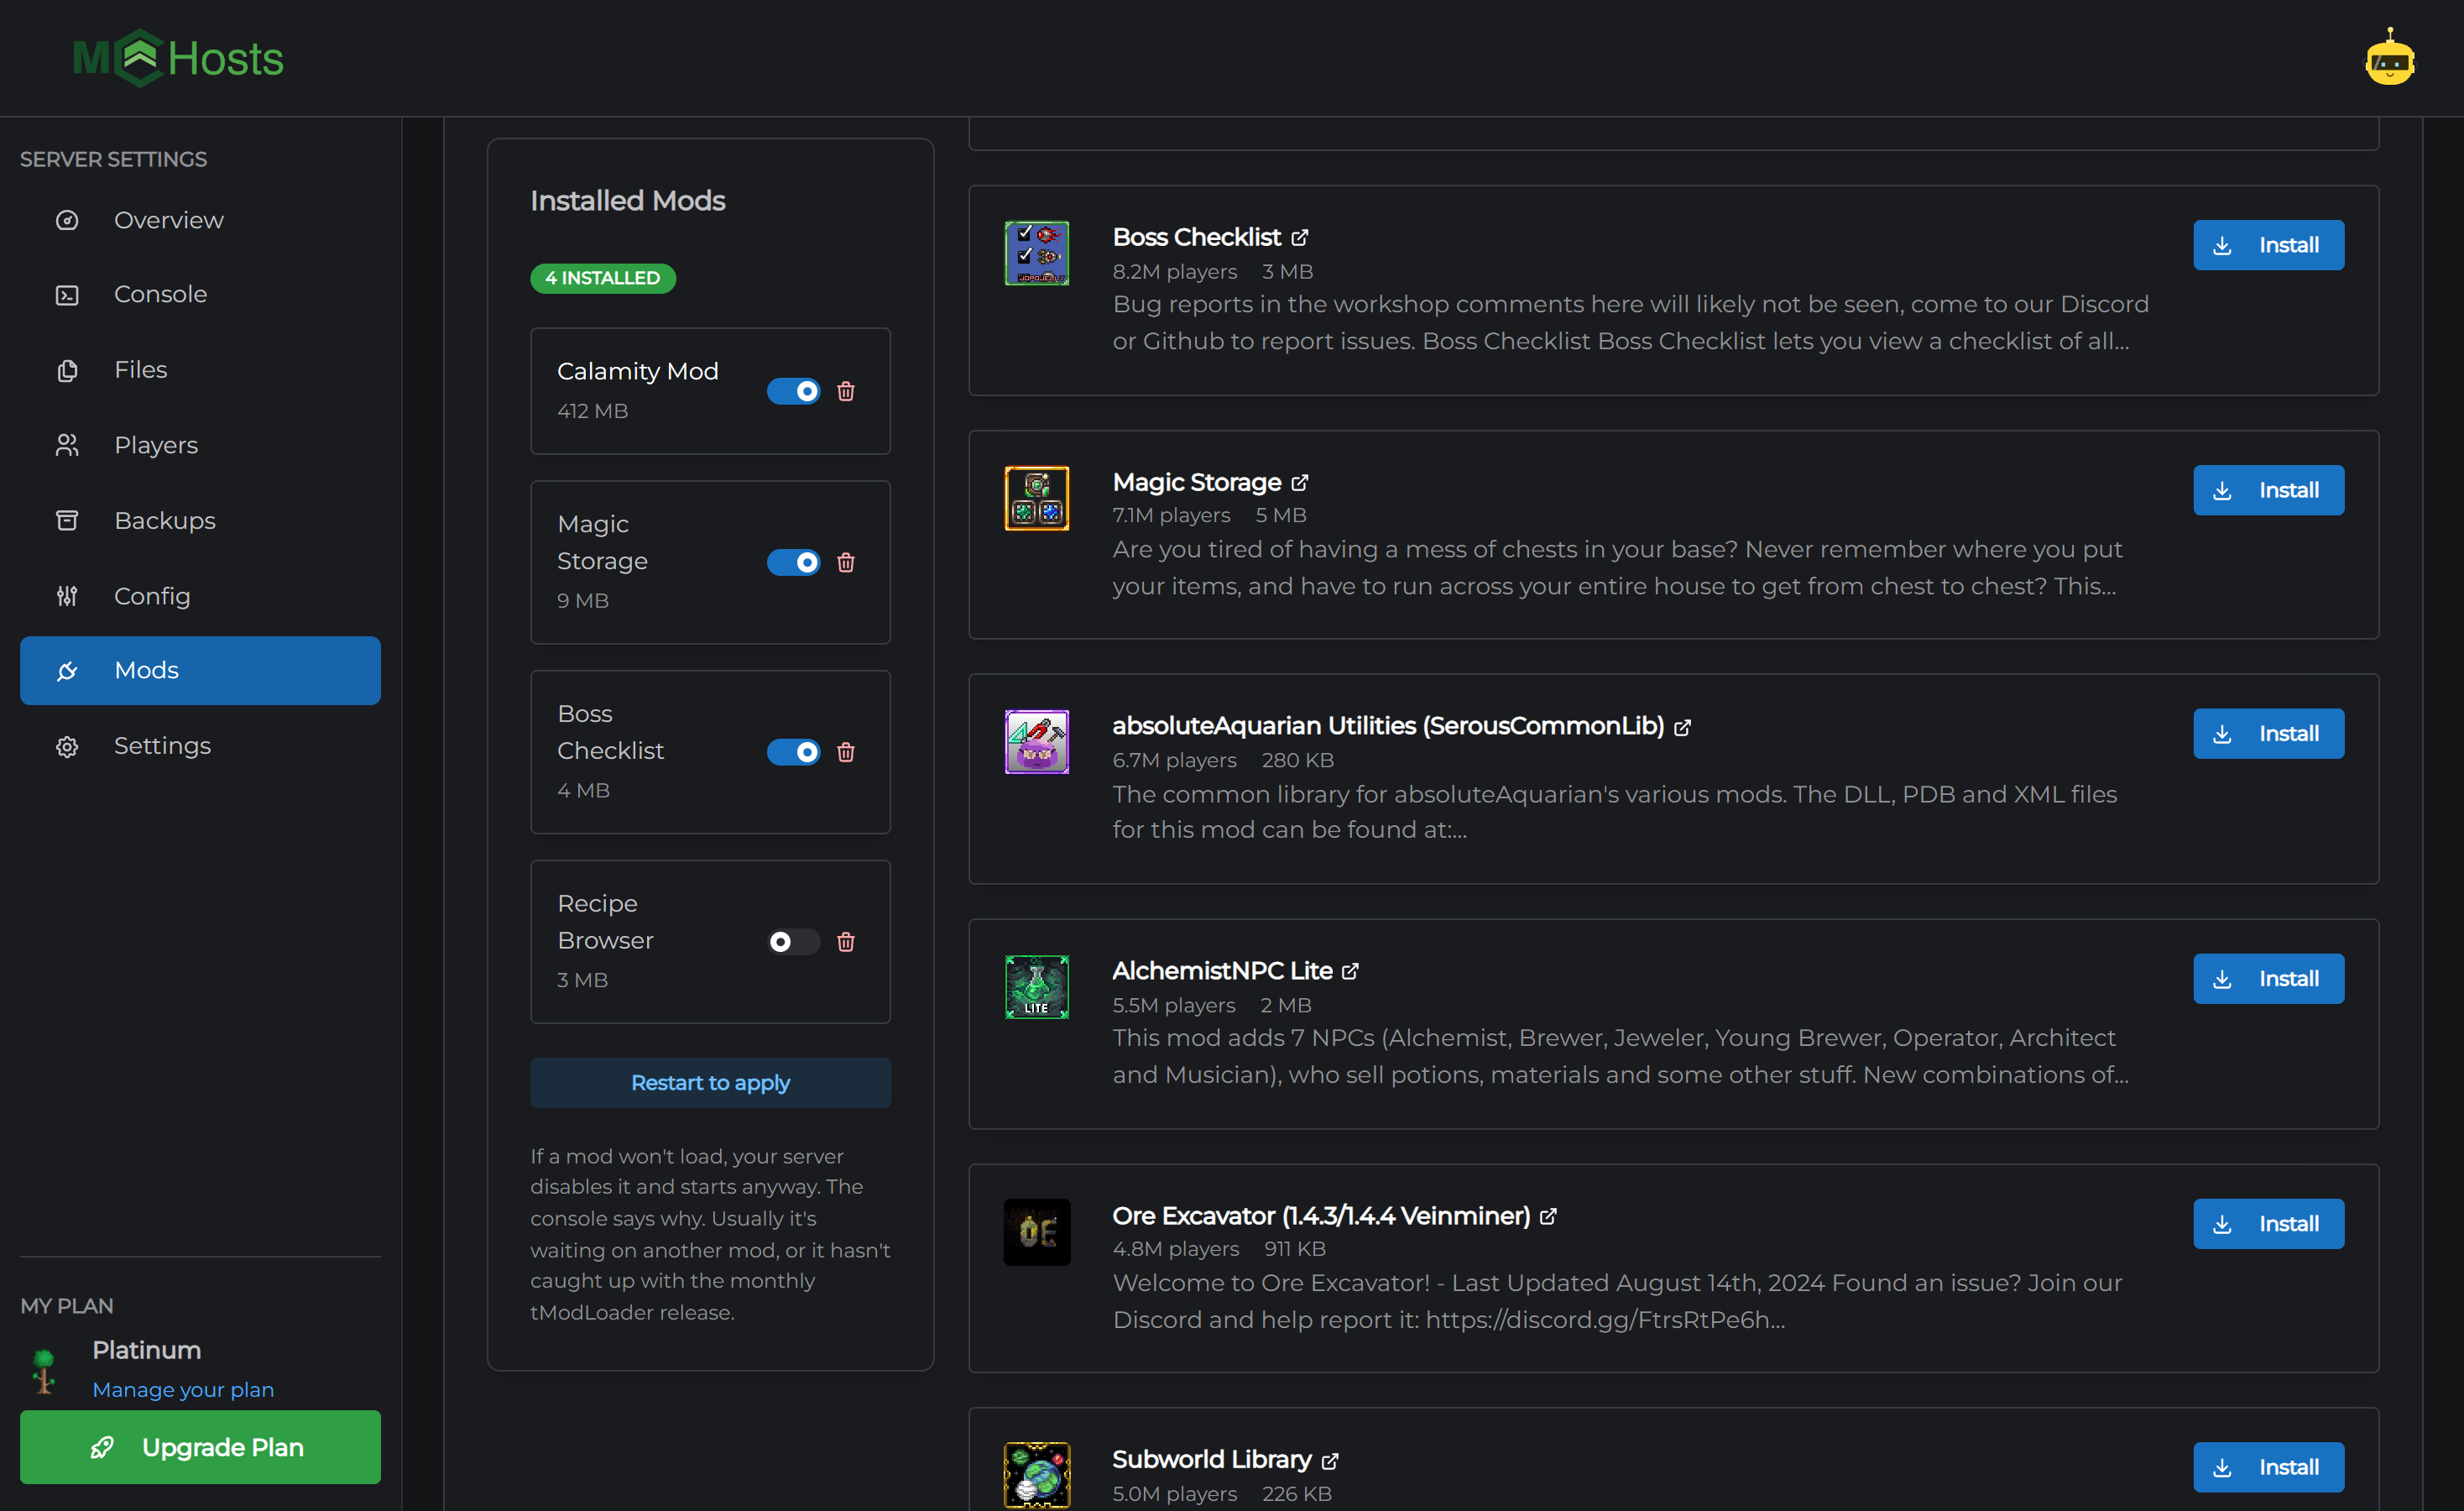Open the Boss Checklist title link

(x=1196, y=237)
